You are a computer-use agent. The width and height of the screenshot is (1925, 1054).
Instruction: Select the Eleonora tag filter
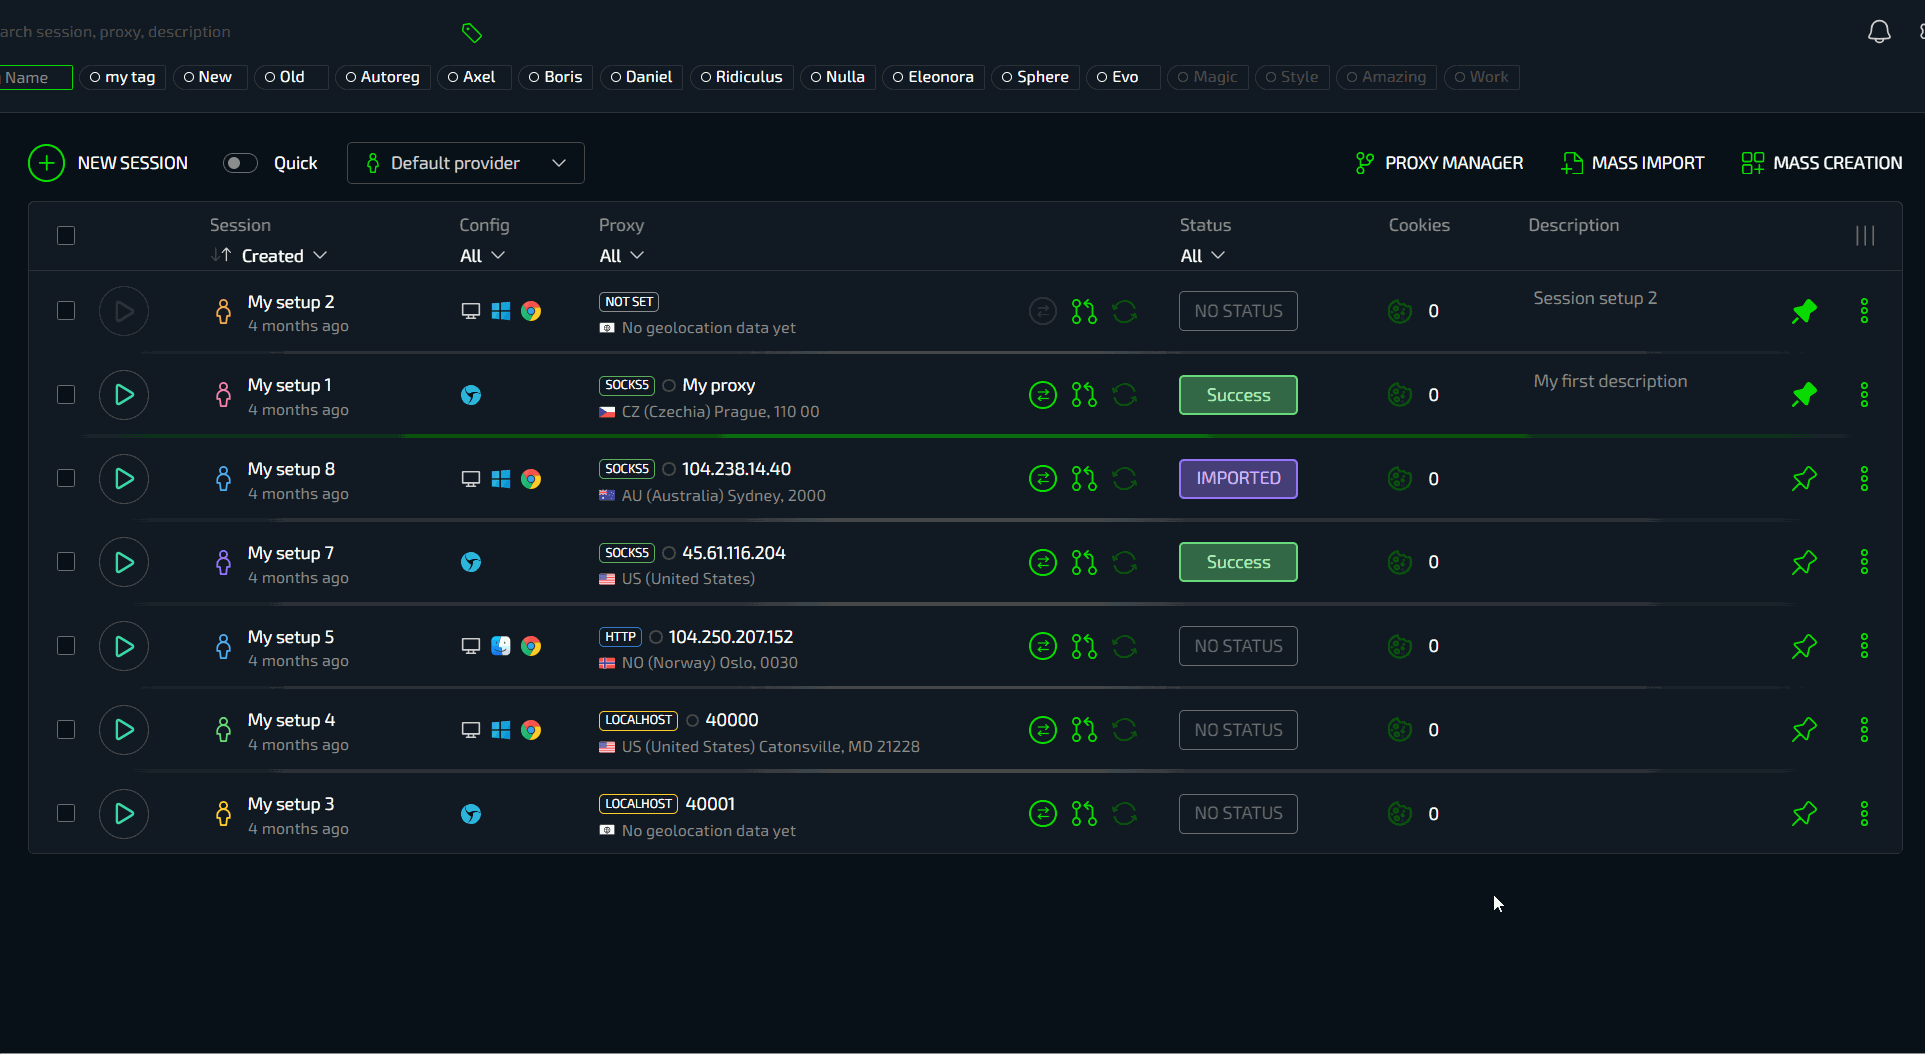coord(933,77)
